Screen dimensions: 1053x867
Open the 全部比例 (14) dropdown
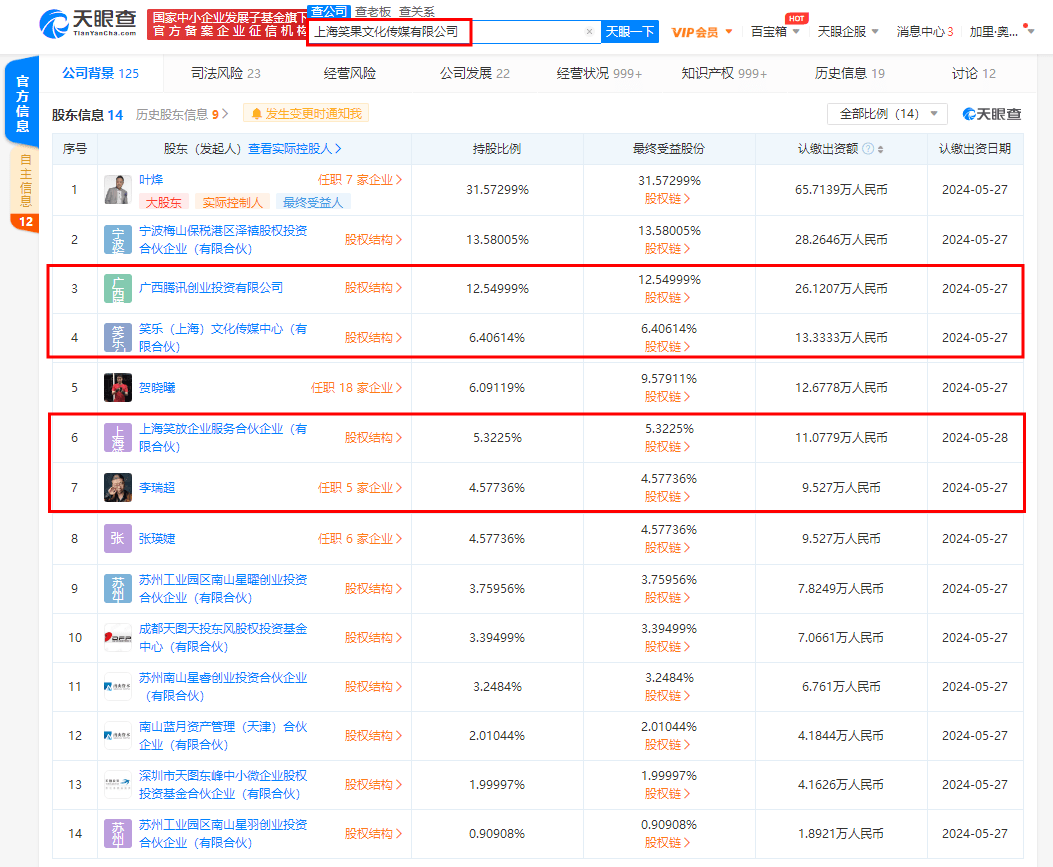[887, 114]
